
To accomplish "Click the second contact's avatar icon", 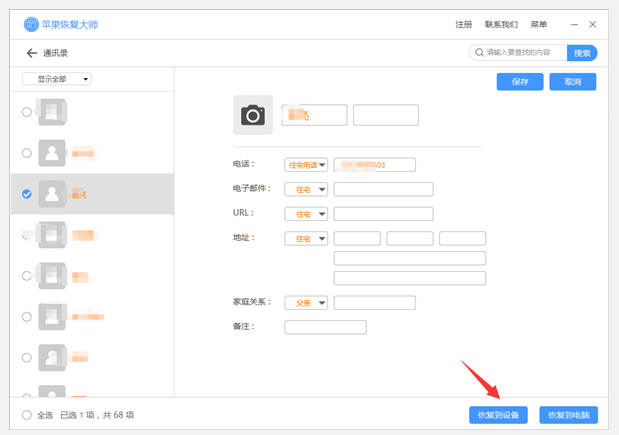I will (x=52, y=153).
